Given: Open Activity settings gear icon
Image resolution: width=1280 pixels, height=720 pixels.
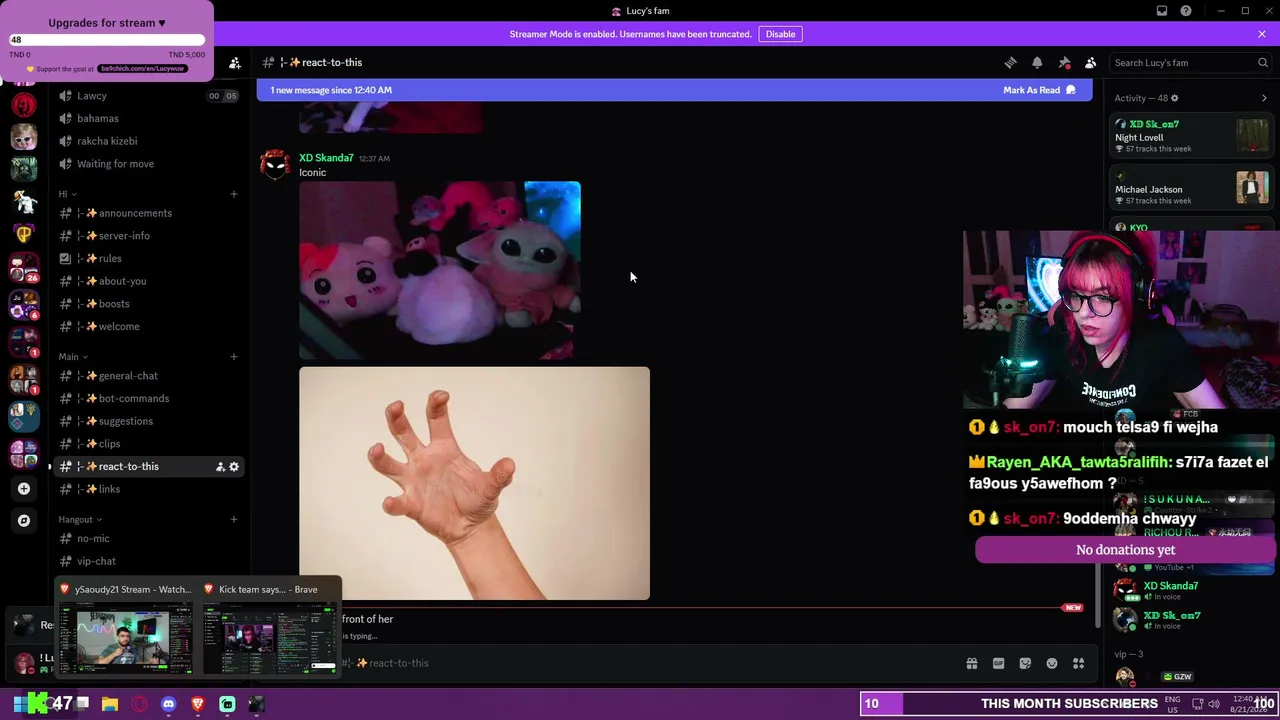Looking at the screenshot, I should click(1174, 98).
